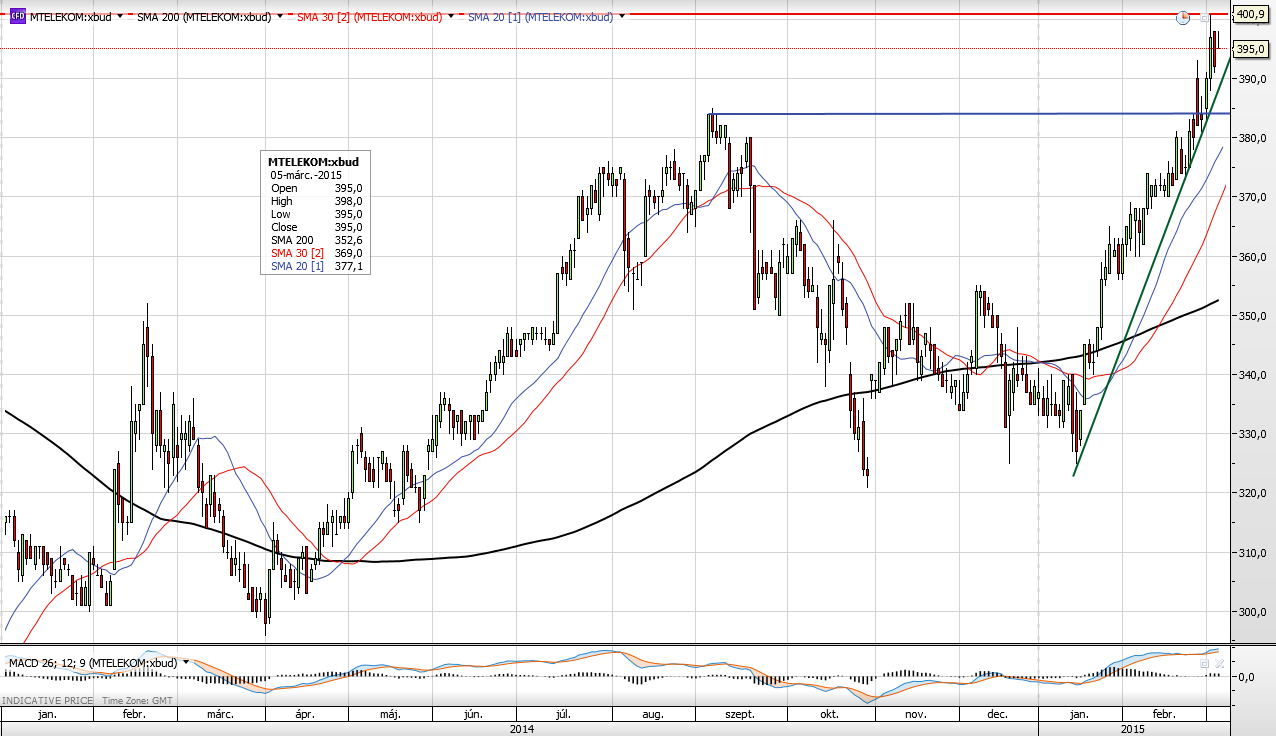This screenshot has height=736, width=1276.
Task: Click the 'szept.' month label on time axis
Action: pos(741,716)
